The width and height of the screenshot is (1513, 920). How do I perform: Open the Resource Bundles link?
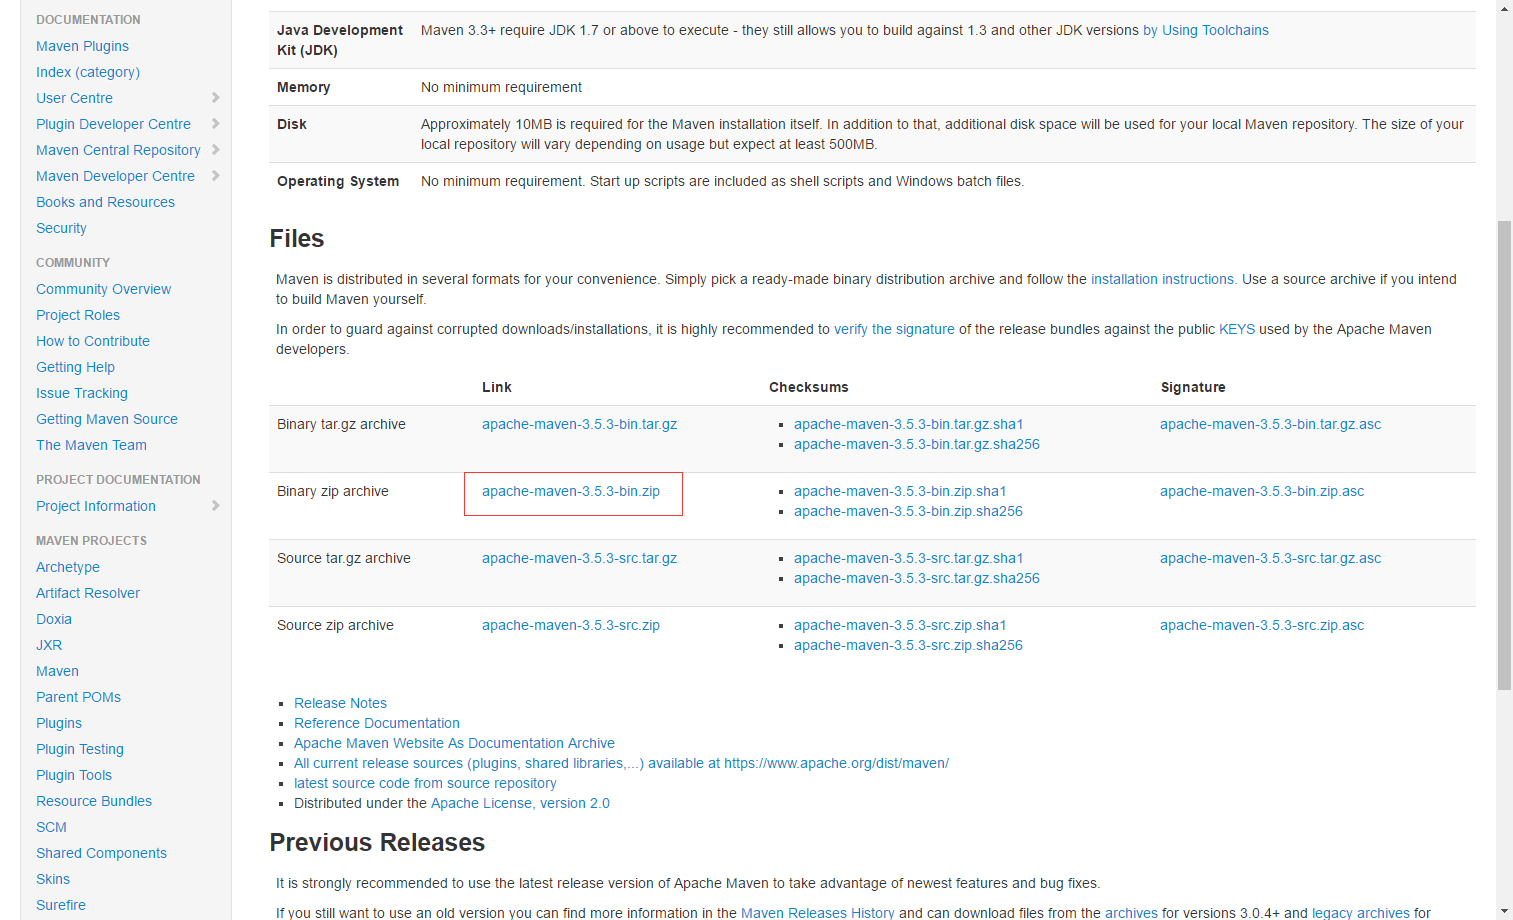click(x=94, y=801)
